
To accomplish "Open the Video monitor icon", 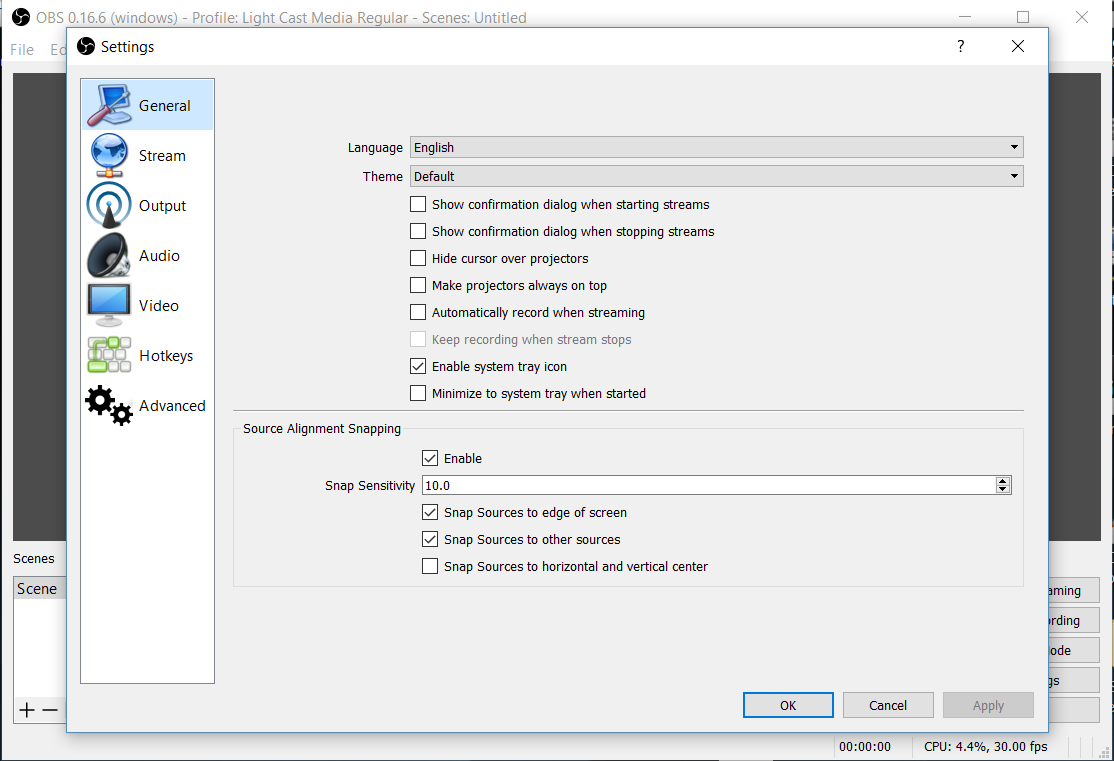I will pos(109,305).
